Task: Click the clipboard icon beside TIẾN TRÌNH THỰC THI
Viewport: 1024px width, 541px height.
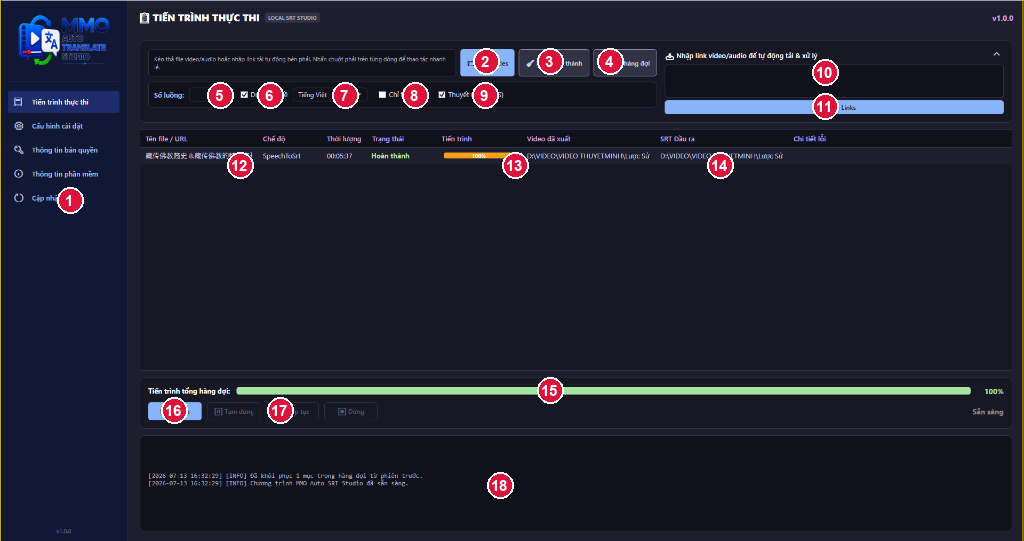Action: (144, 18)
